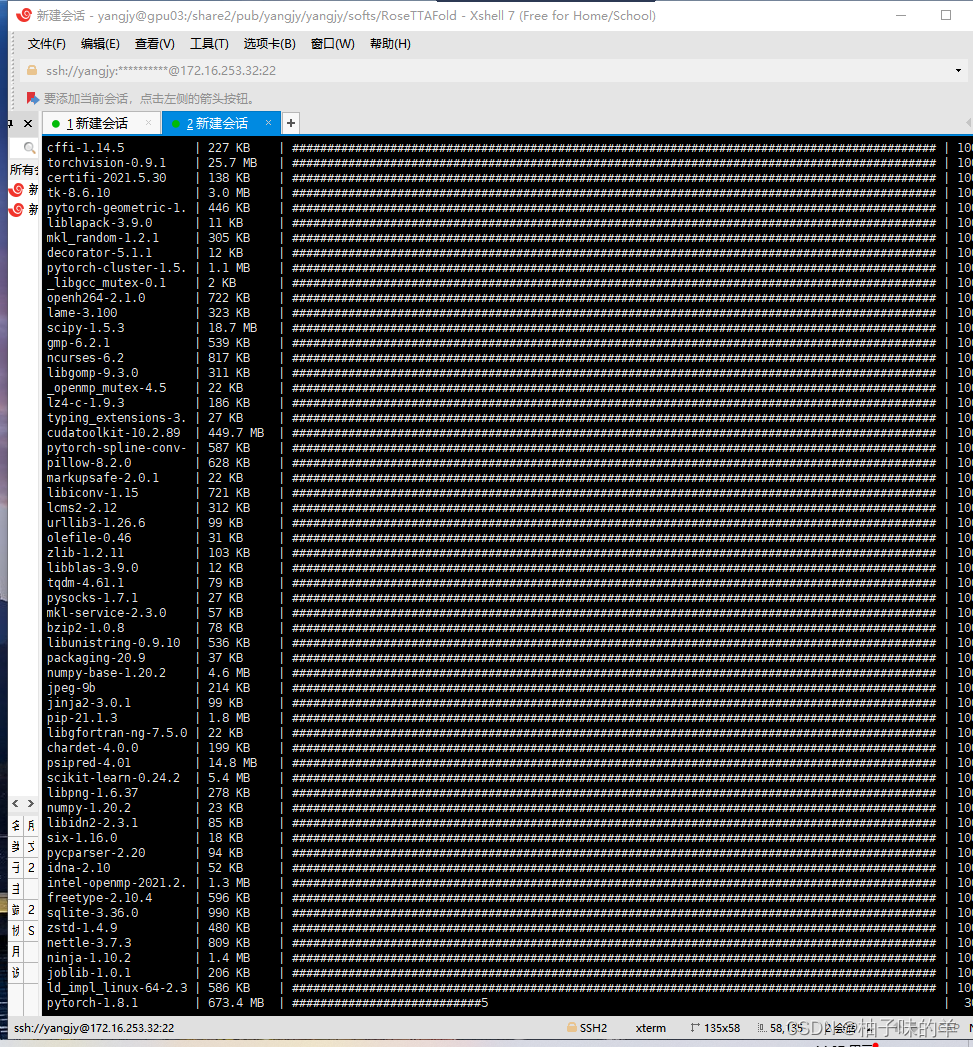The image size is (973, 1047).
Task: Click the 'scikit-learn-0.24.2' package name
Action: [x=114, y=778]
